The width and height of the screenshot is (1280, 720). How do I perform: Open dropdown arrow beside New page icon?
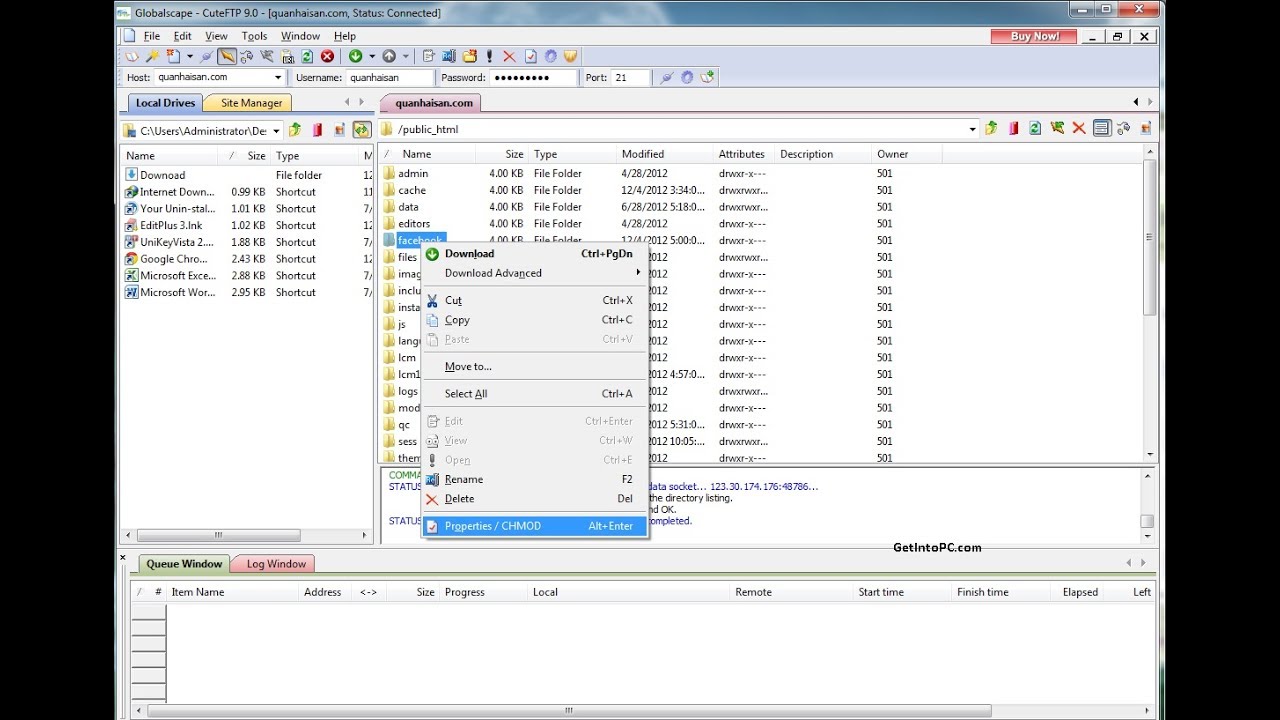coord(190,57)
